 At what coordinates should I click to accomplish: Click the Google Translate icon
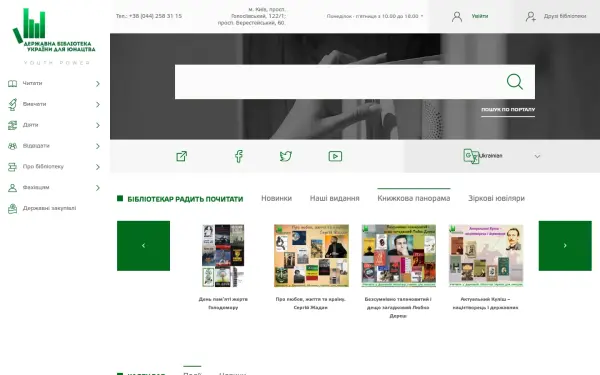point(471,156)
